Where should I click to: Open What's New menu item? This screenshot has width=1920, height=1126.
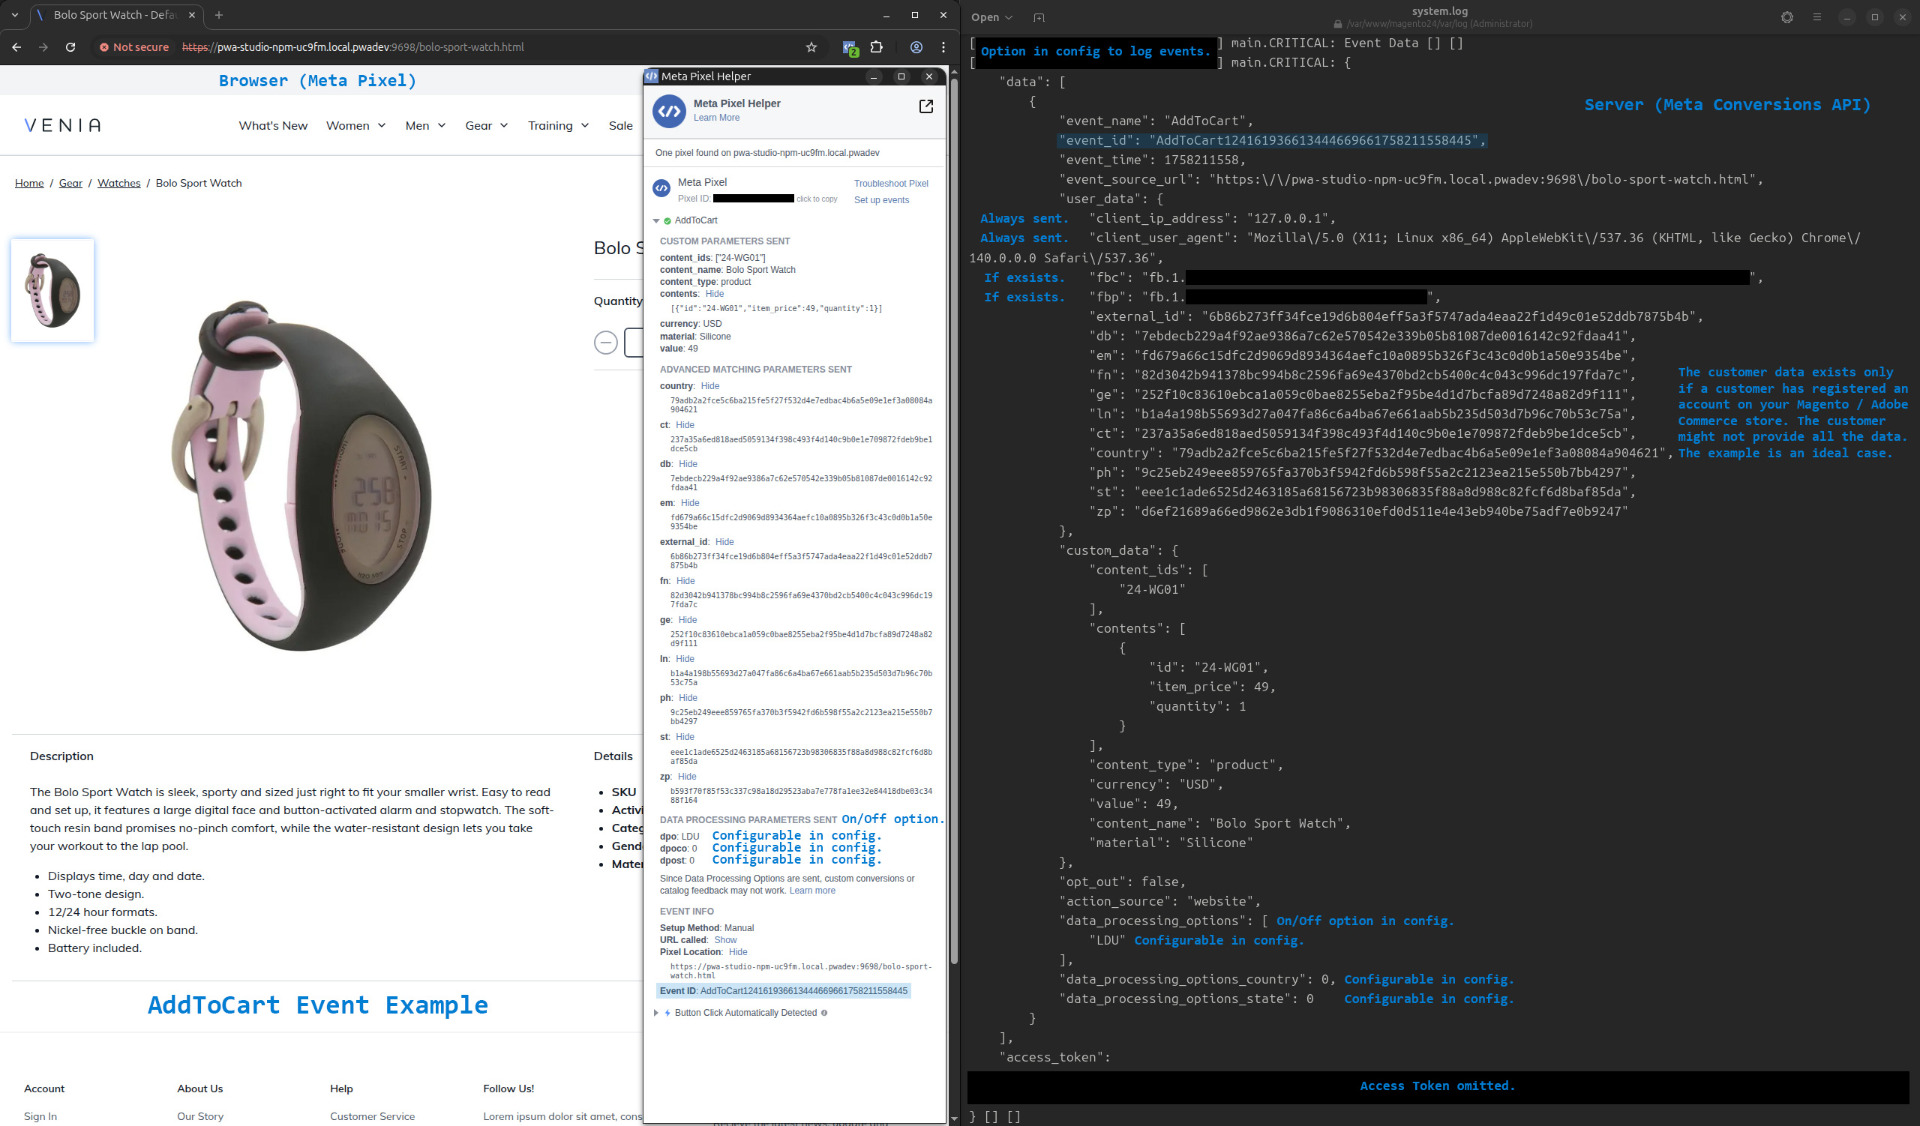[273, 126]
